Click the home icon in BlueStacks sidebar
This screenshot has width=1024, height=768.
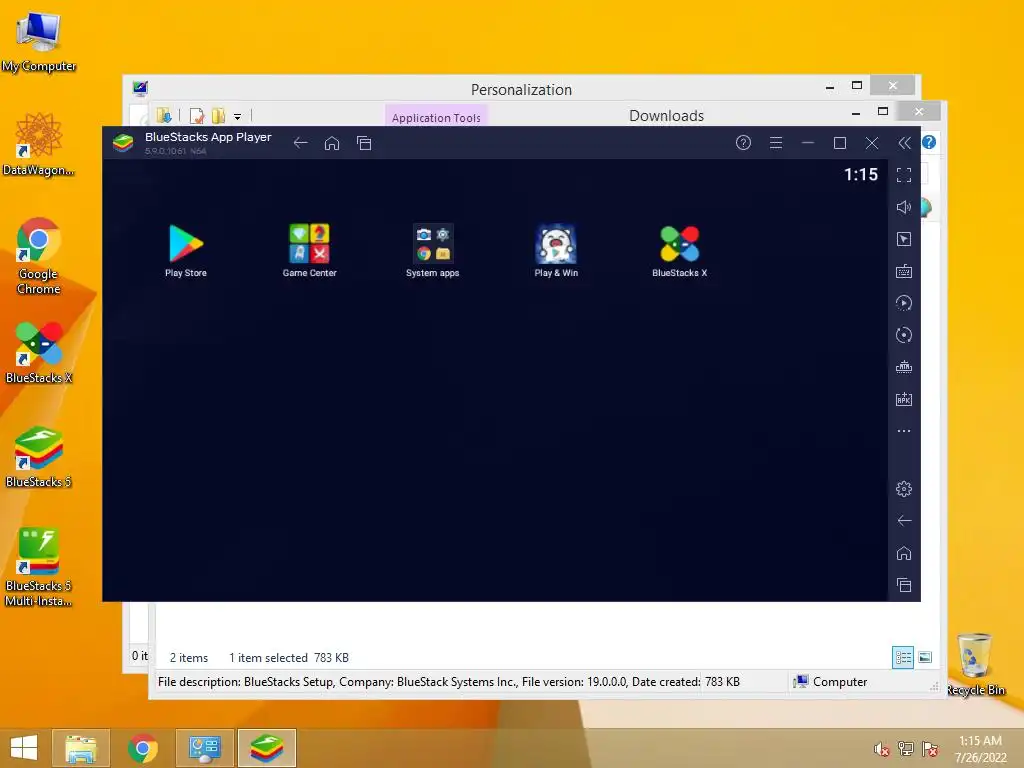tap(904, 553)
